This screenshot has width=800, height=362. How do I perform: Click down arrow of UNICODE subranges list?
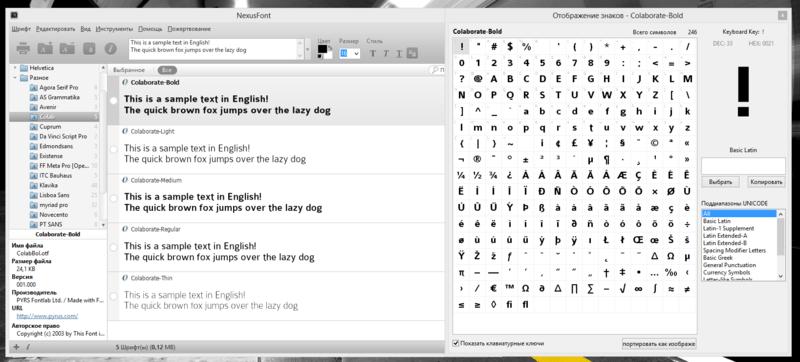781,276
